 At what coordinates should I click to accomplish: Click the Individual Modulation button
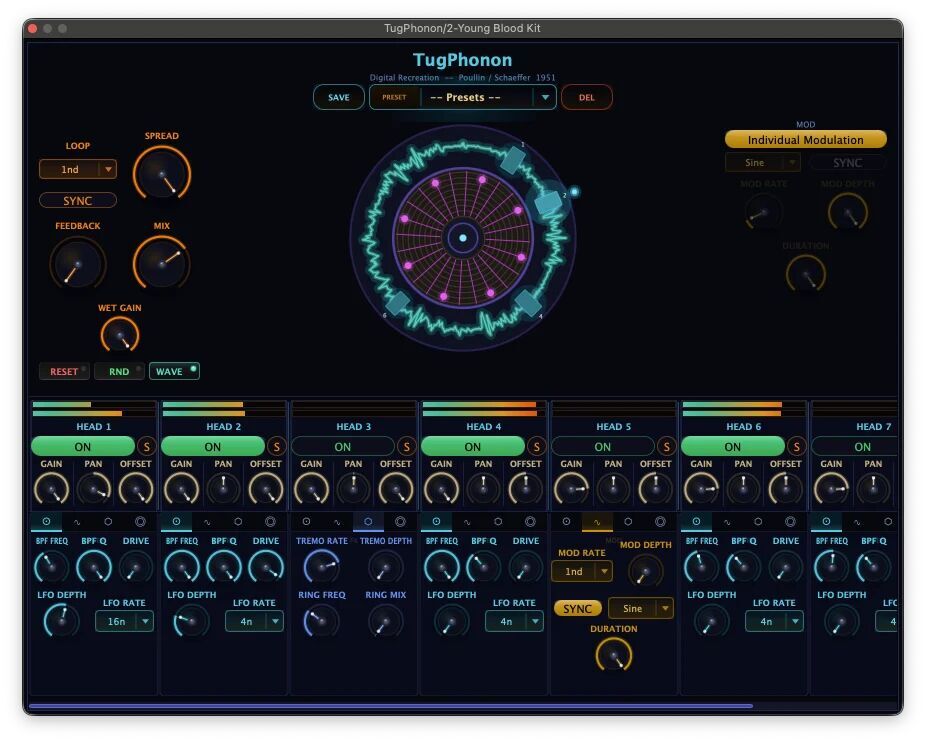tap(806, 139)
